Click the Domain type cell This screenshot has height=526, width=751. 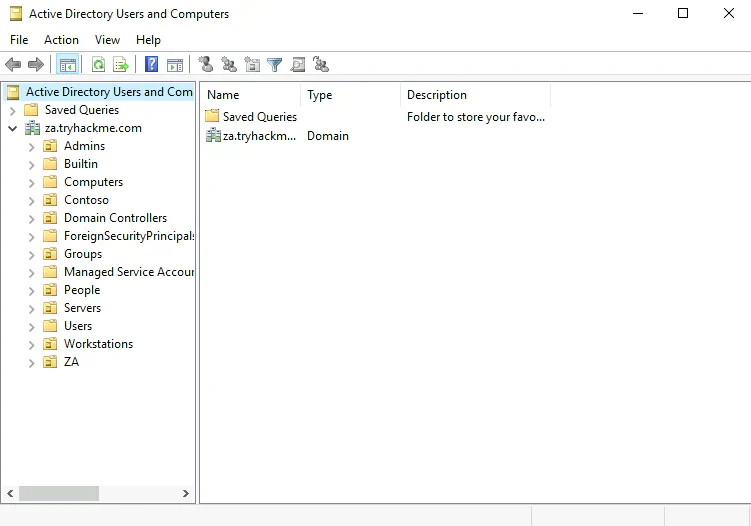coord(328,136)
